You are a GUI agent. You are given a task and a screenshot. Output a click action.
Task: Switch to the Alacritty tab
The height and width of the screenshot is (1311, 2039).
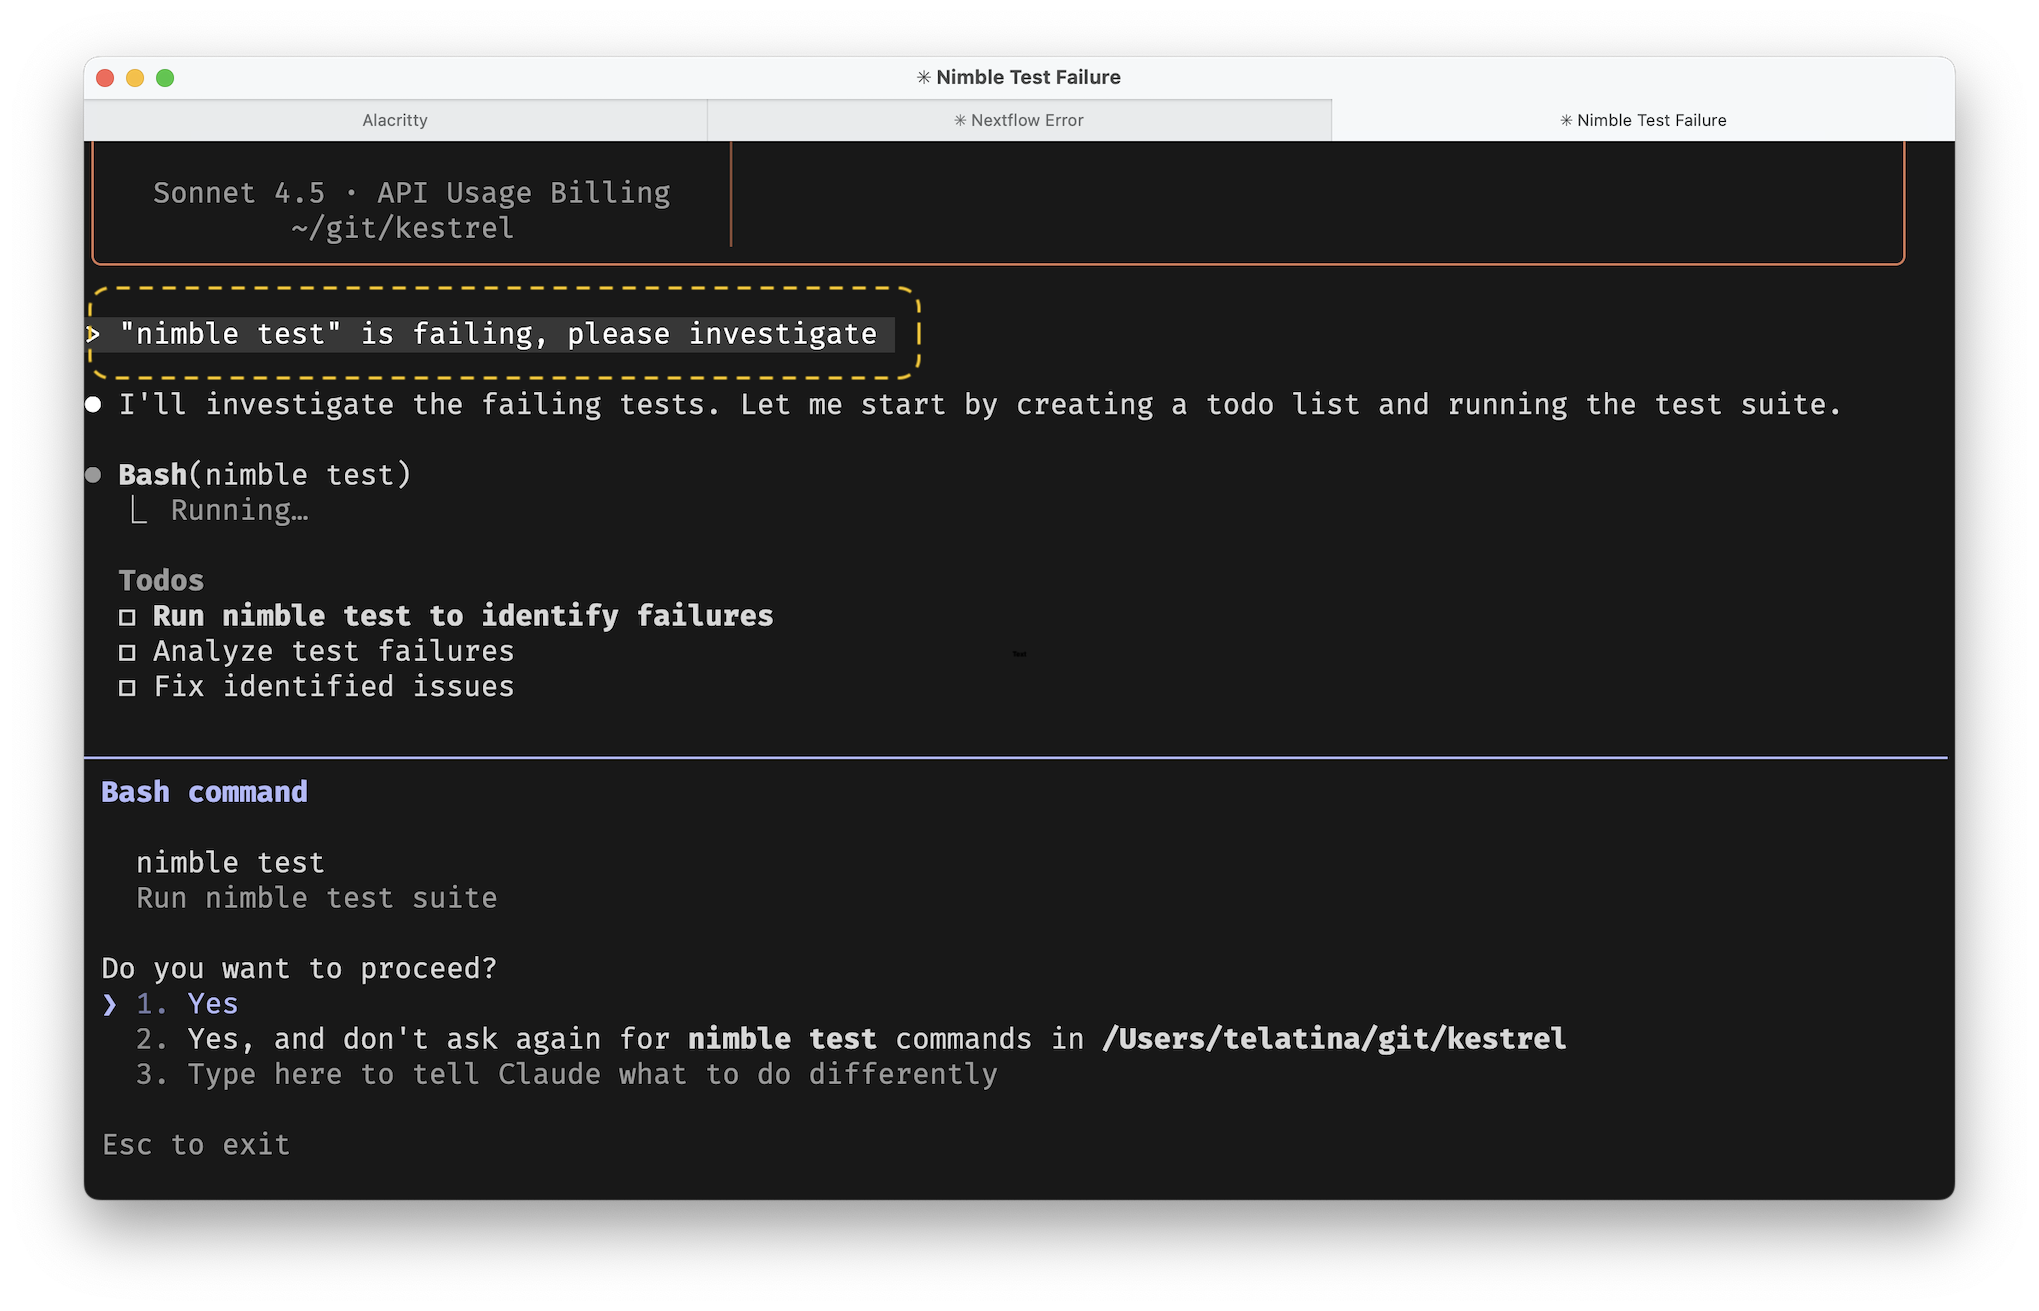395,120
